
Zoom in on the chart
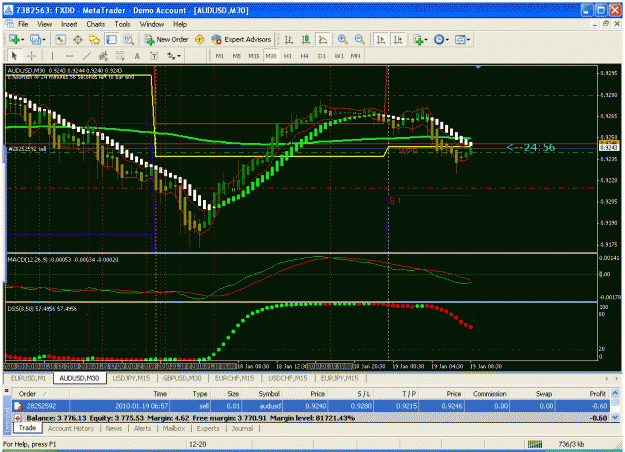click(342, 39)
